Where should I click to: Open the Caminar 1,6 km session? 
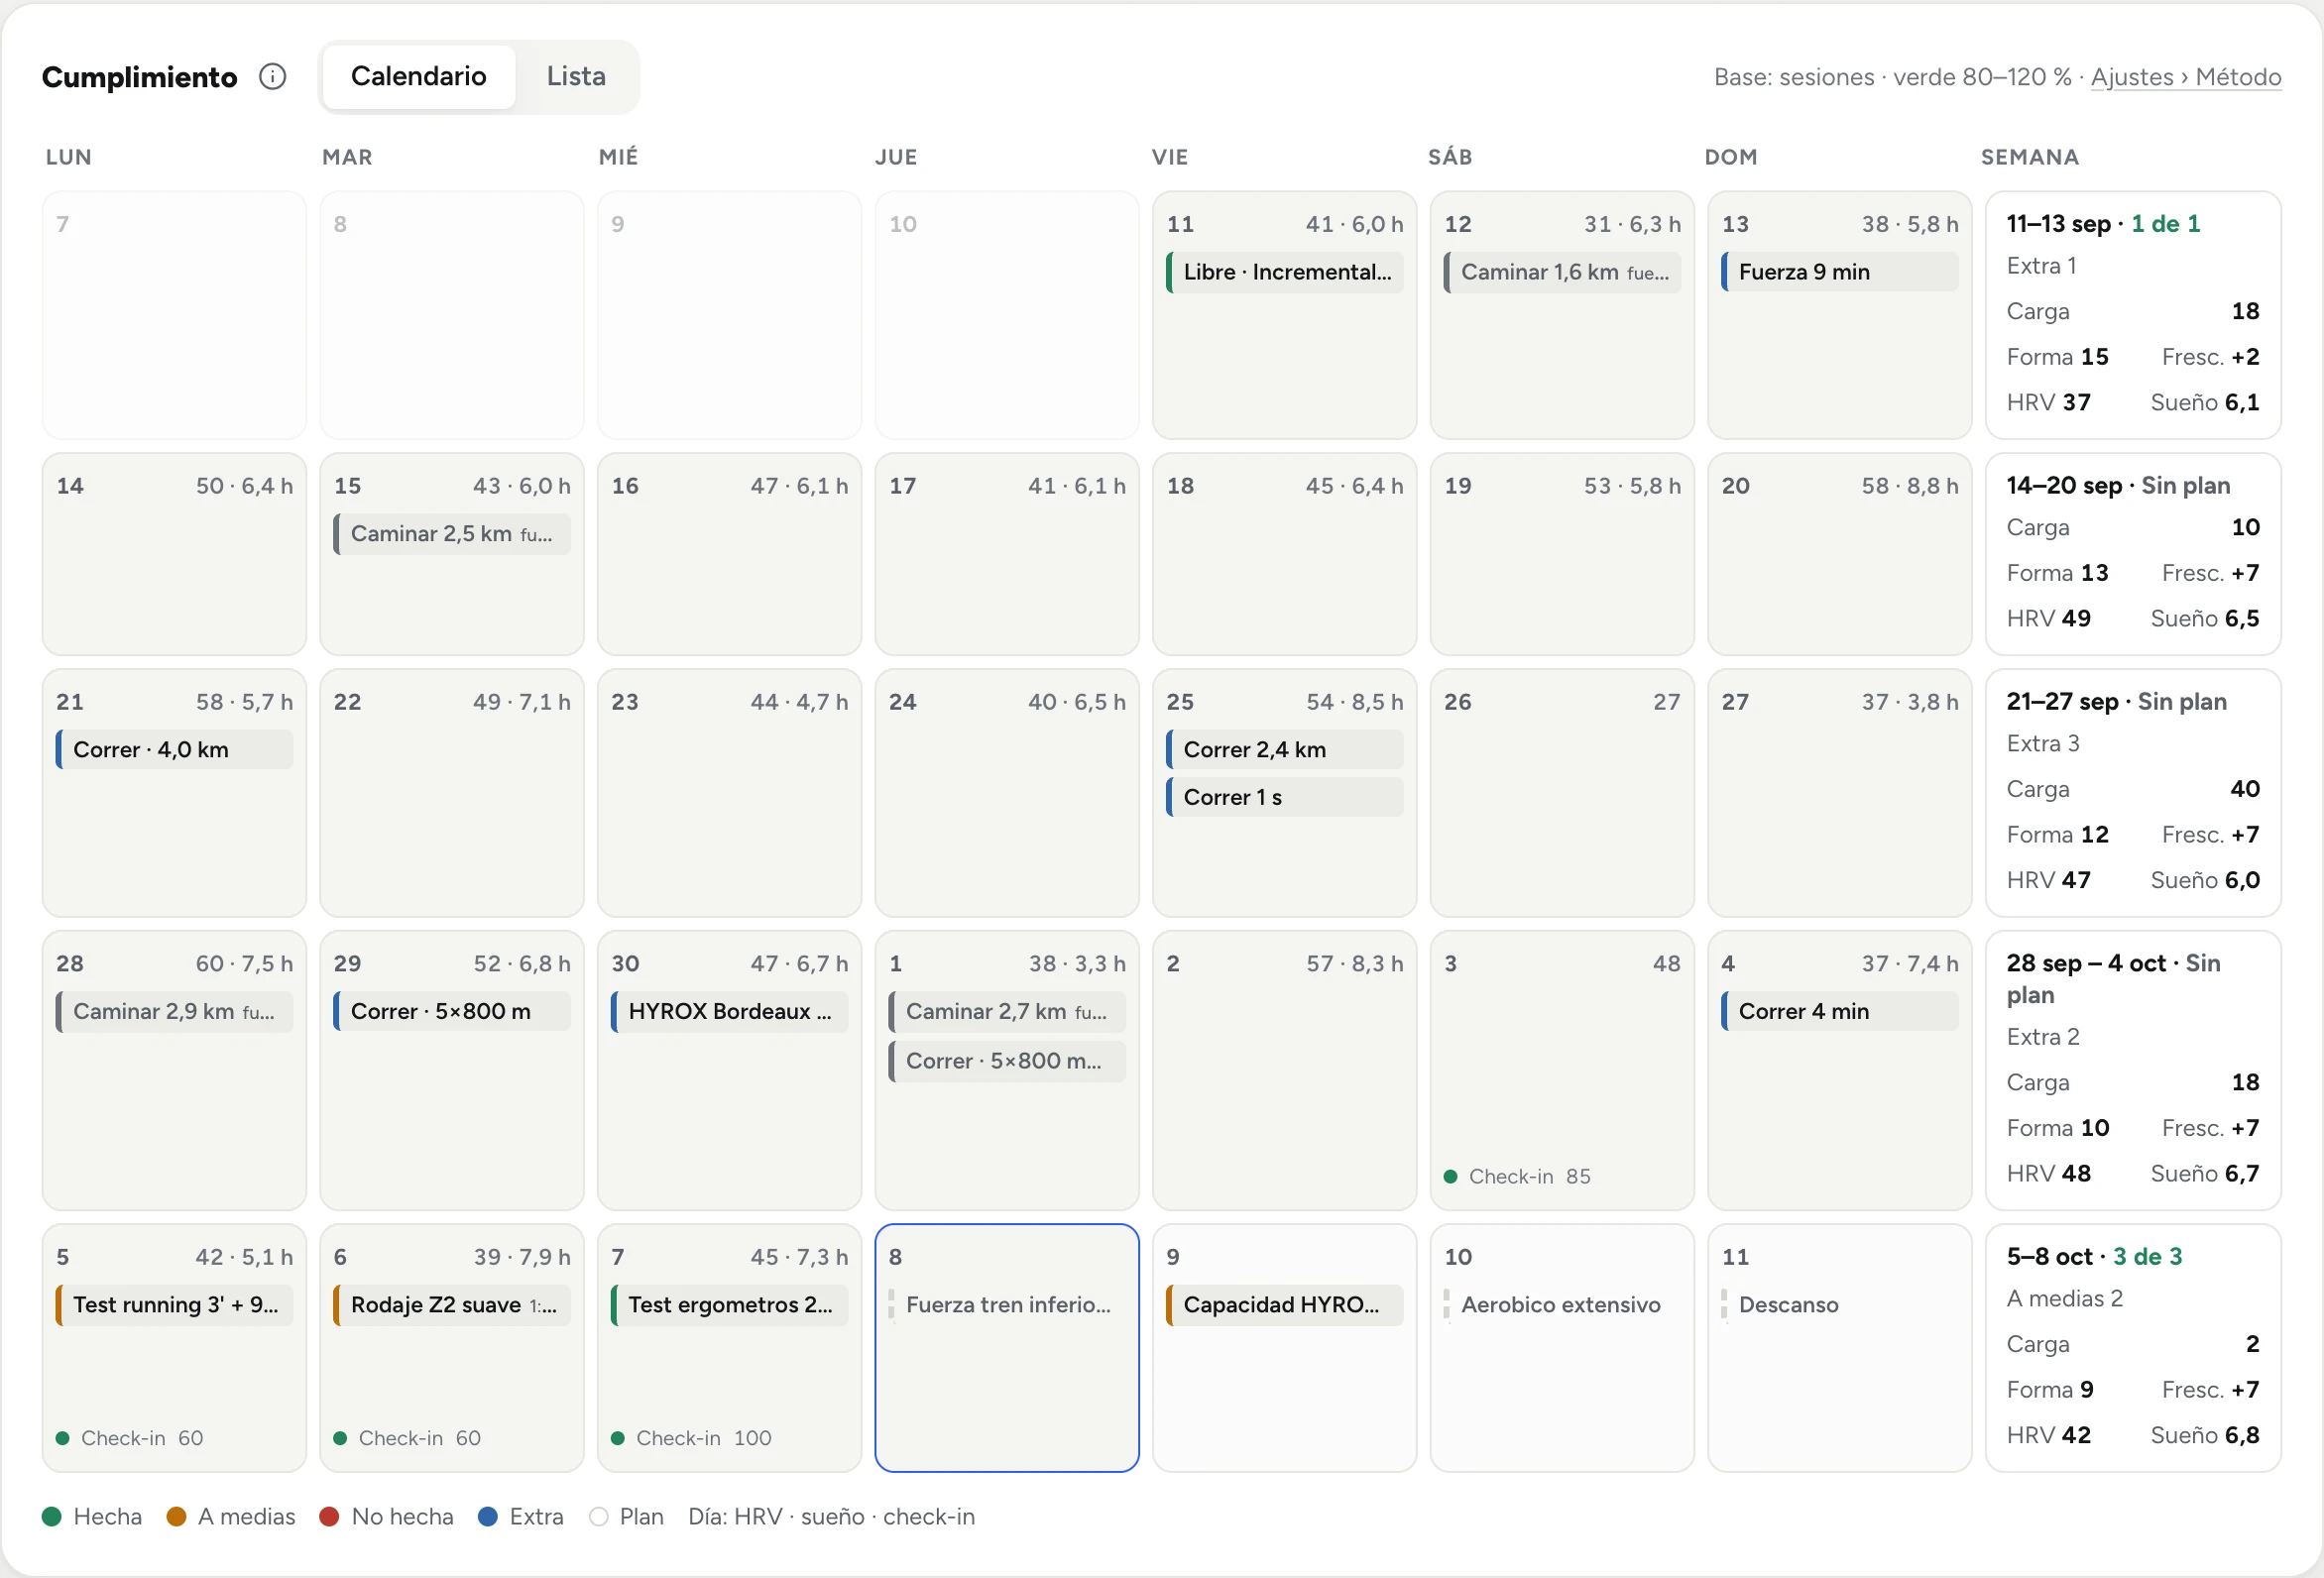[x=1562, y=272]
